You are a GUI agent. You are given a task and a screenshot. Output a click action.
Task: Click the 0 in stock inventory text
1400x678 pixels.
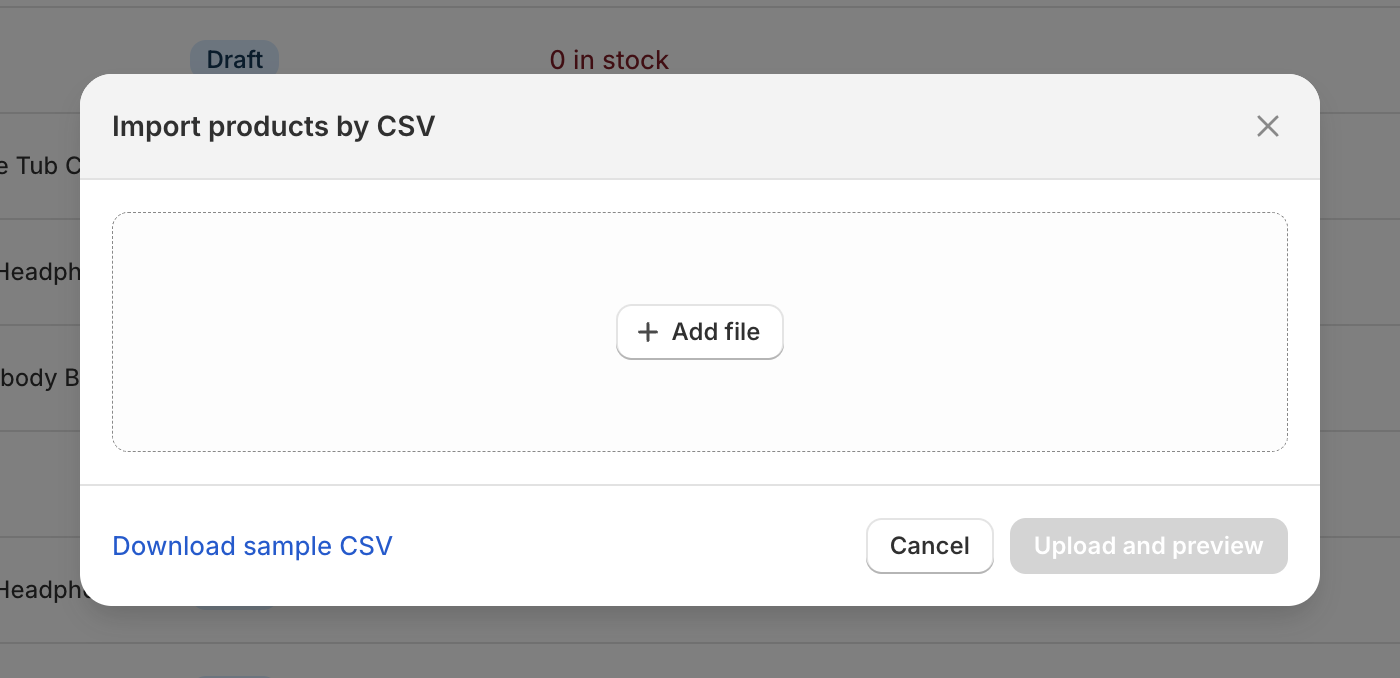[608, 59]
